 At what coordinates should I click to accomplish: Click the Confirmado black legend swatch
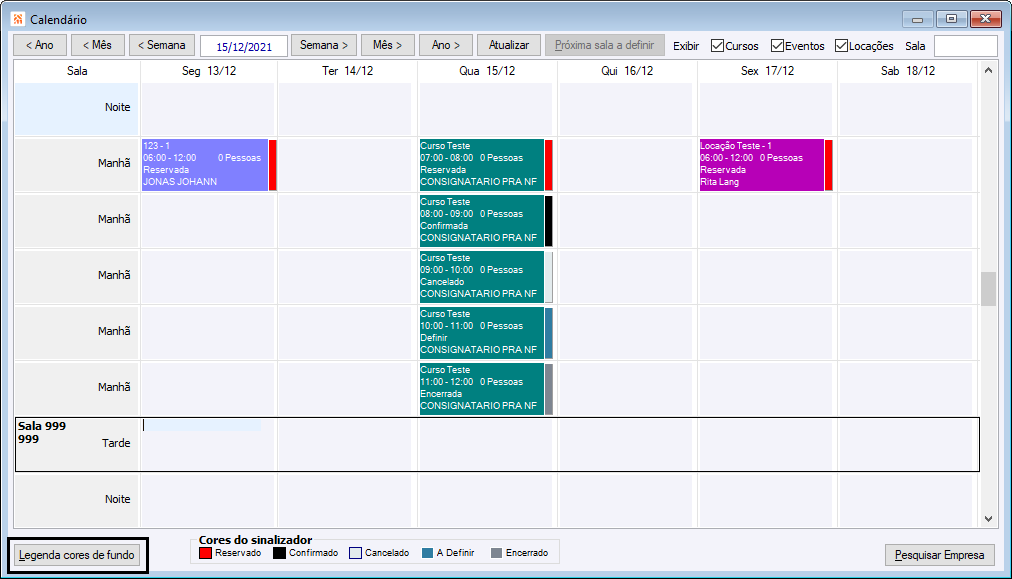coord(279,553)
